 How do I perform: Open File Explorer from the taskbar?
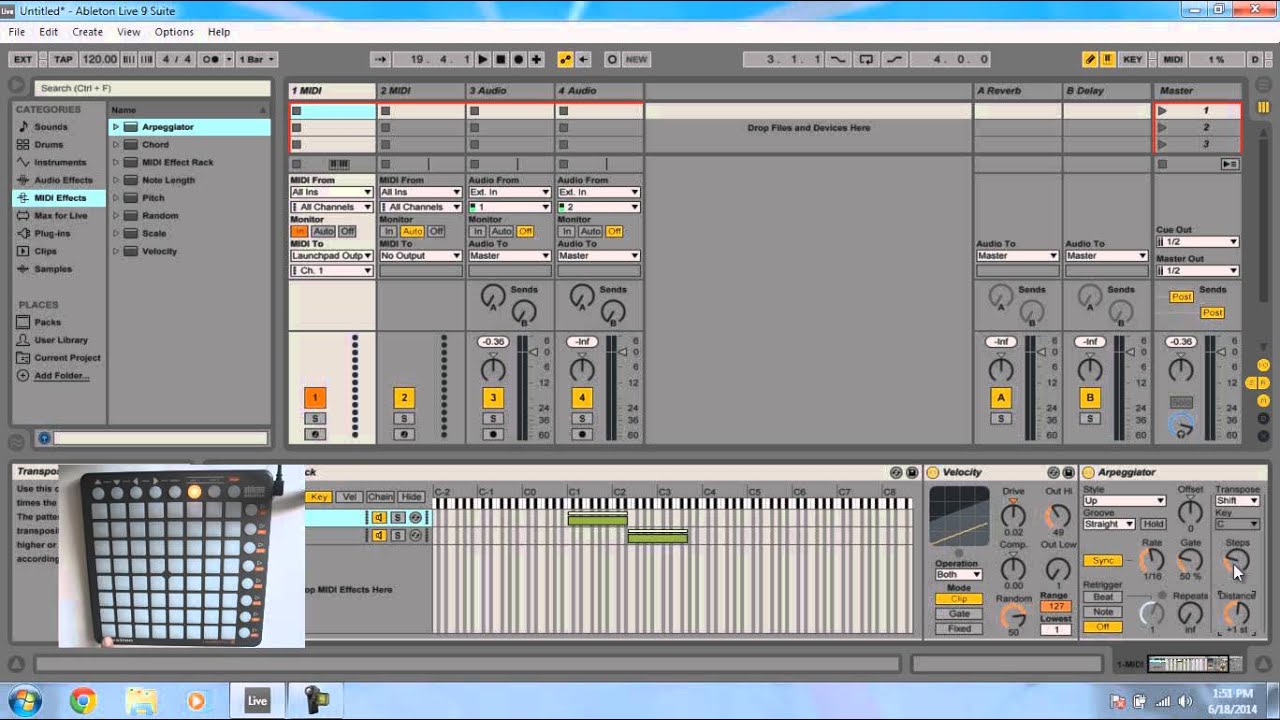click(x=141, y=700)
